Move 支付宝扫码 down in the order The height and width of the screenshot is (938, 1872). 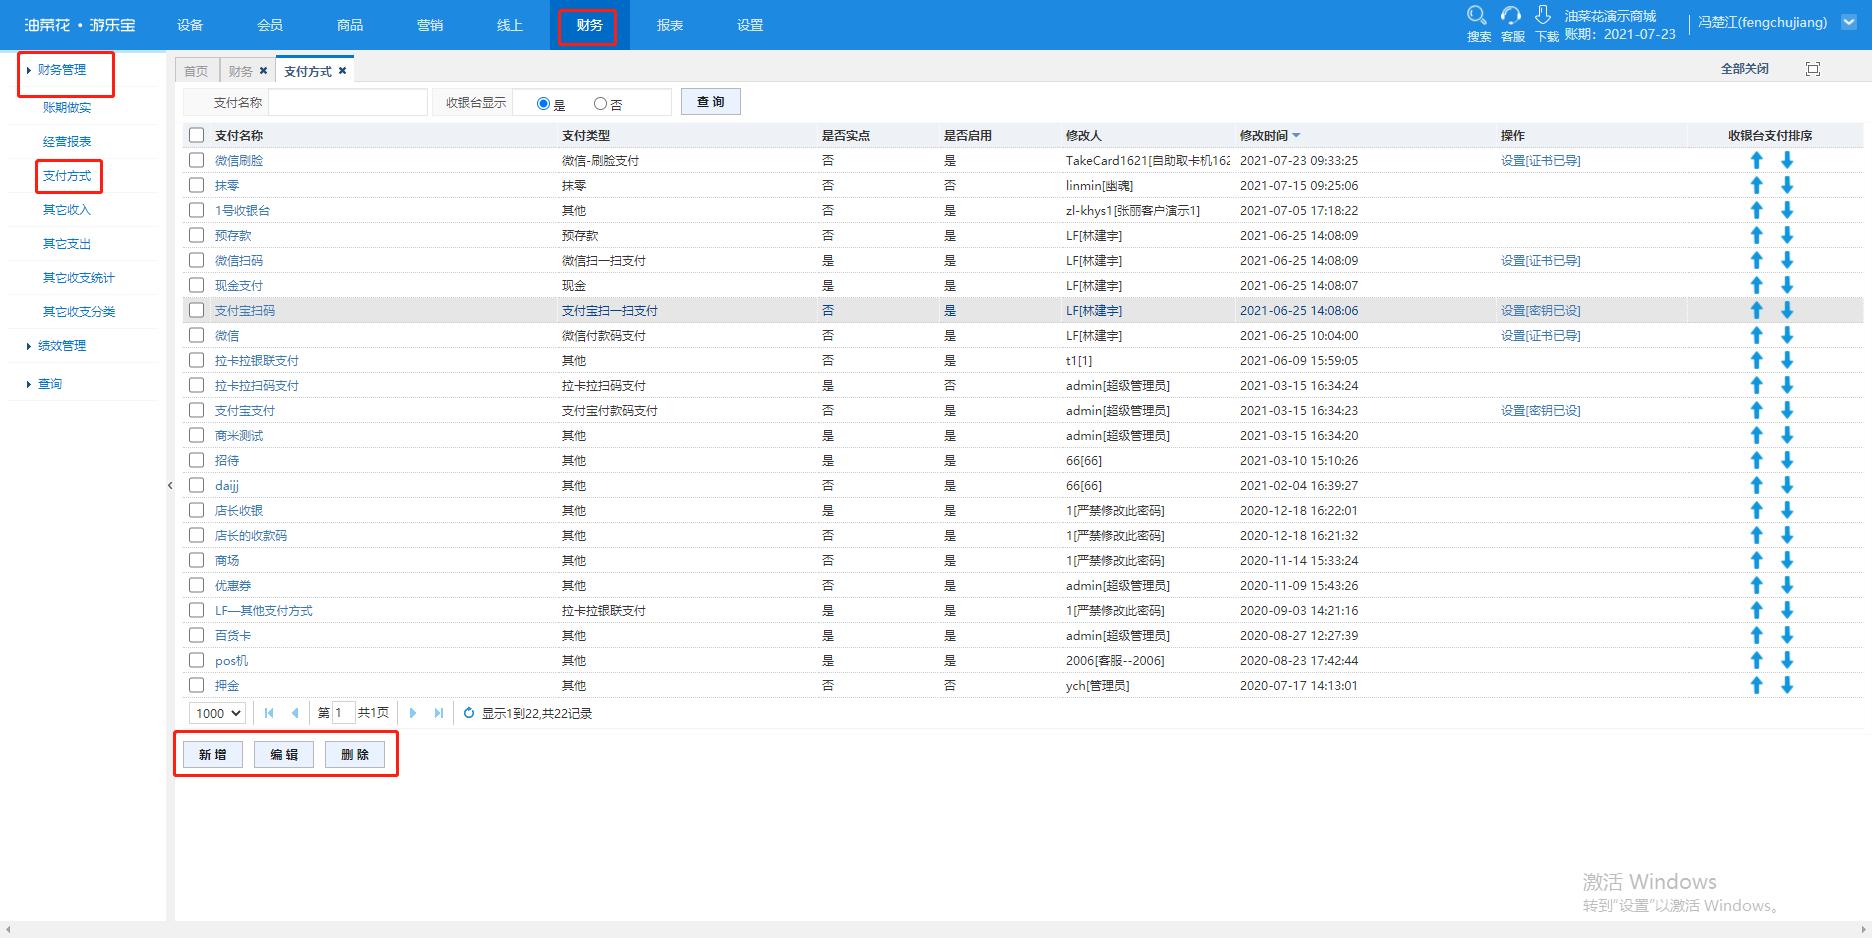pyautogui.click(x=1787, y=310)
